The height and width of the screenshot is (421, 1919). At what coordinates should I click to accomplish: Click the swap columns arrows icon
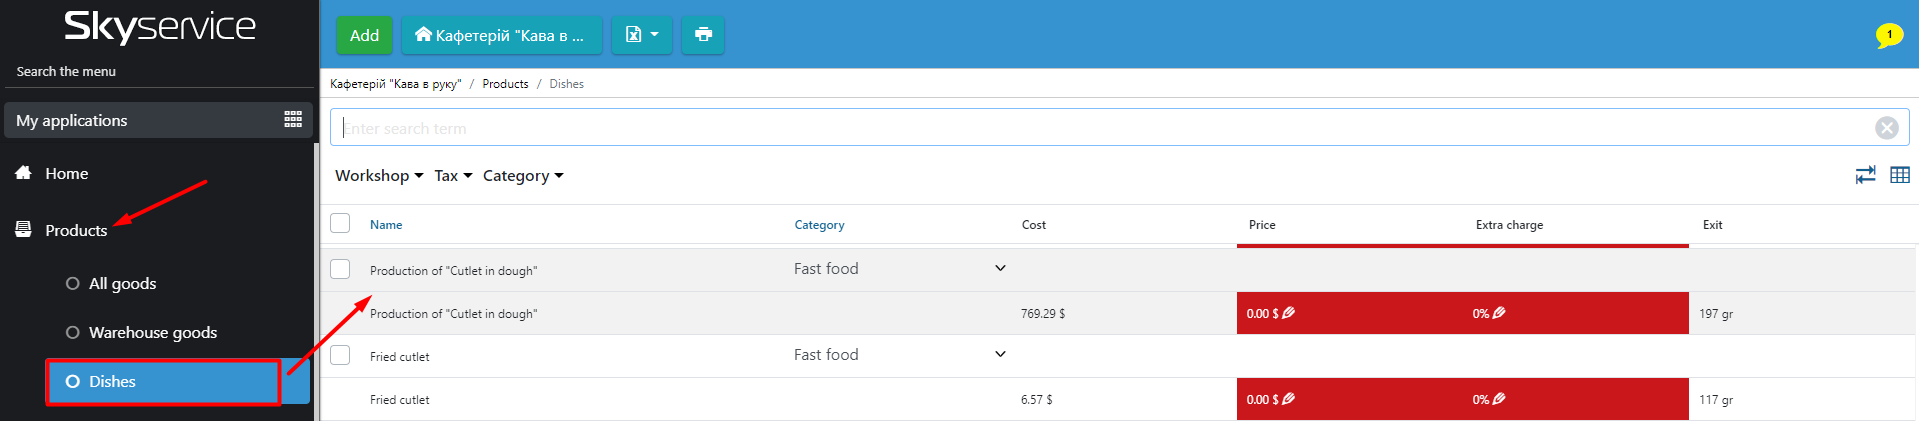(1865, 175)
